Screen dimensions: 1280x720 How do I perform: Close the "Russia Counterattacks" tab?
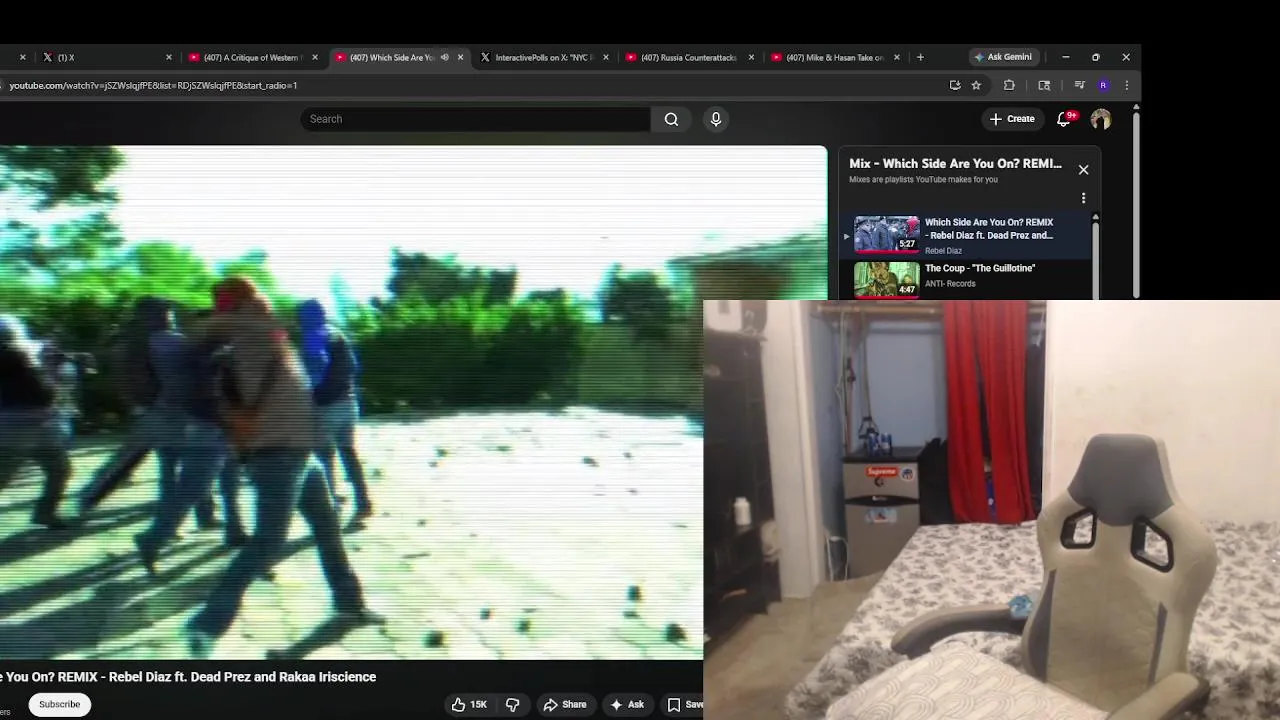pos(751,57)
